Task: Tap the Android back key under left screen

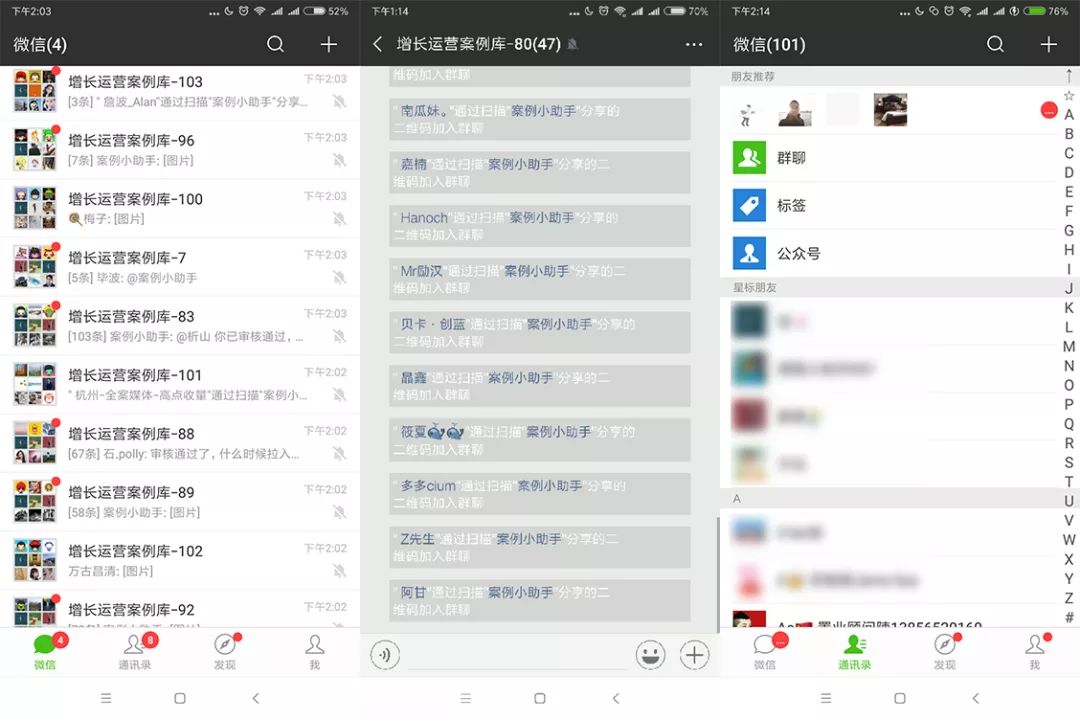Action: (x=256, y=698)
